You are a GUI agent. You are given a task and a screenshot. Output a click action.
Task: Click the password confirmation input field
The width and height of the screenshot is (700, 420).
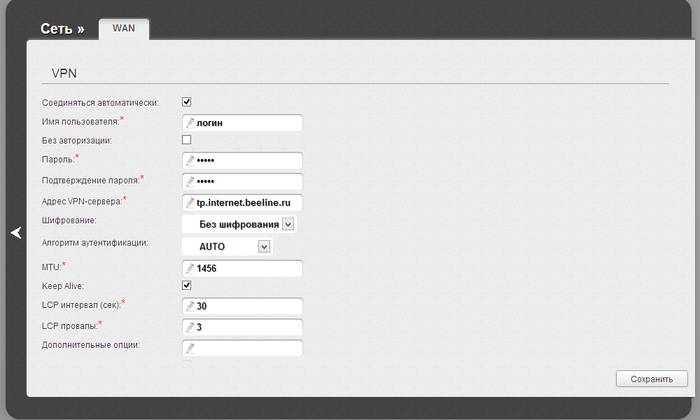click(250, 181)
